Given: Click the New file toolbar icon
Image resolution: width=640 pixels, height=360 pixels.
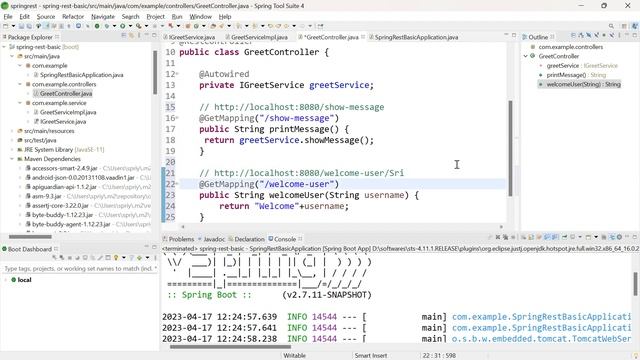Looking at the screenshot, I should coord(6,26).
